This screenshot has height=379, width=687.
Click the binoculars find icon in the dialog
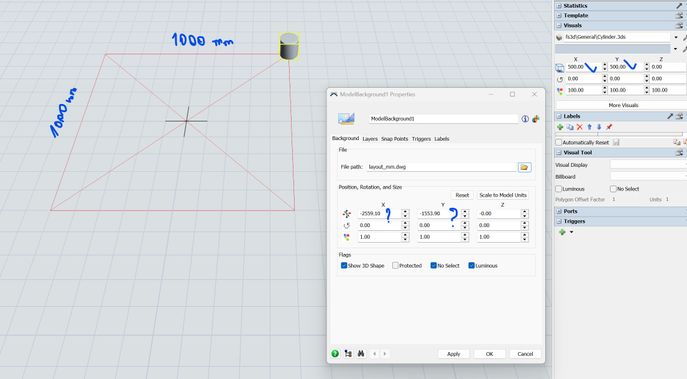[x=361, y=354]
